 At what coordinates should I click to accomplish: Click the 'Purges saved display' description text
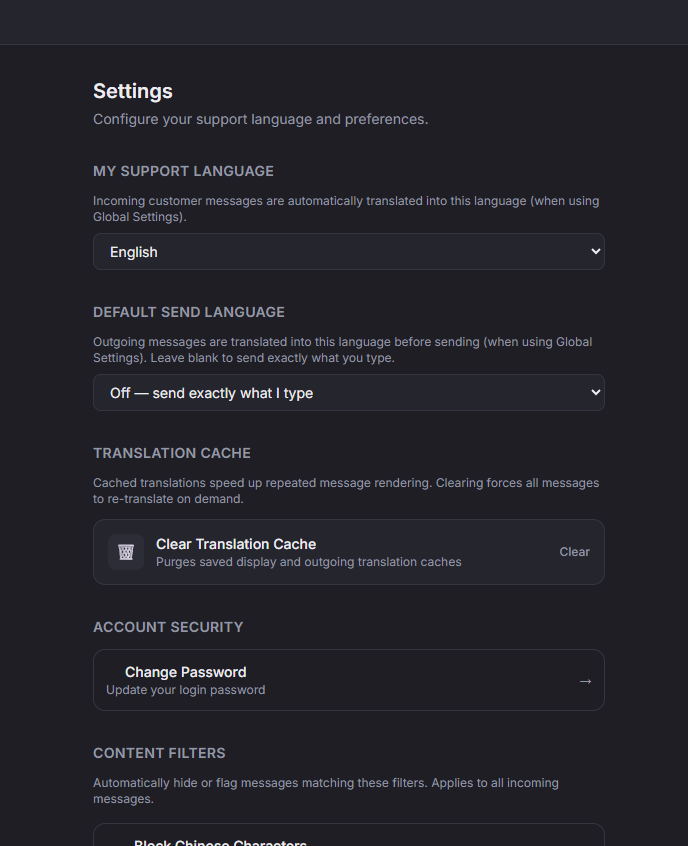[x=309, y=562]
